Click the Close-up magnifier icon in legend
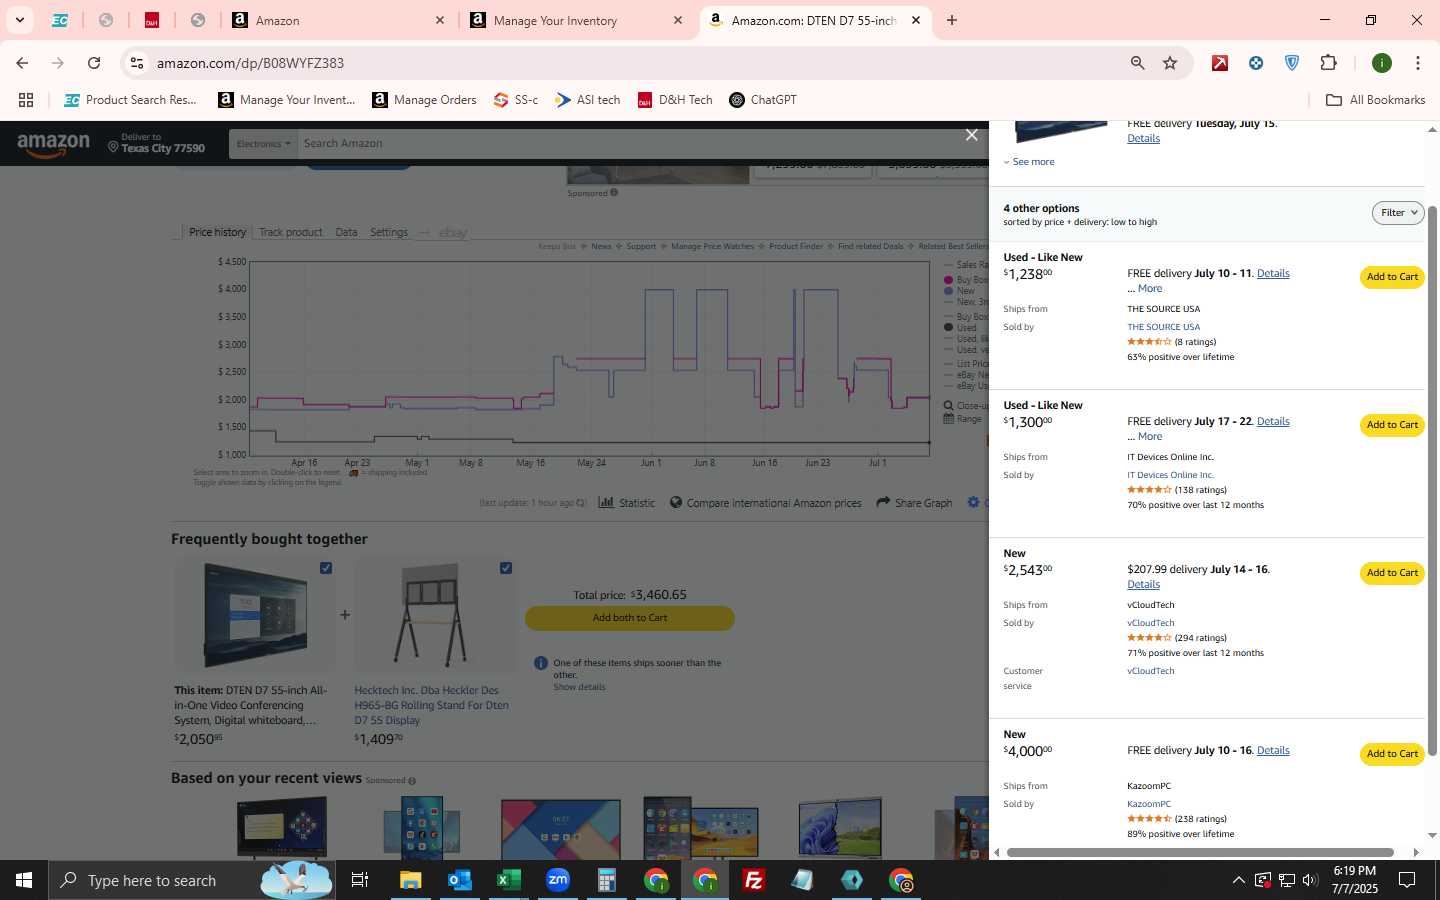The height and width of the screenshot is (900, 1440). [948, 405]
